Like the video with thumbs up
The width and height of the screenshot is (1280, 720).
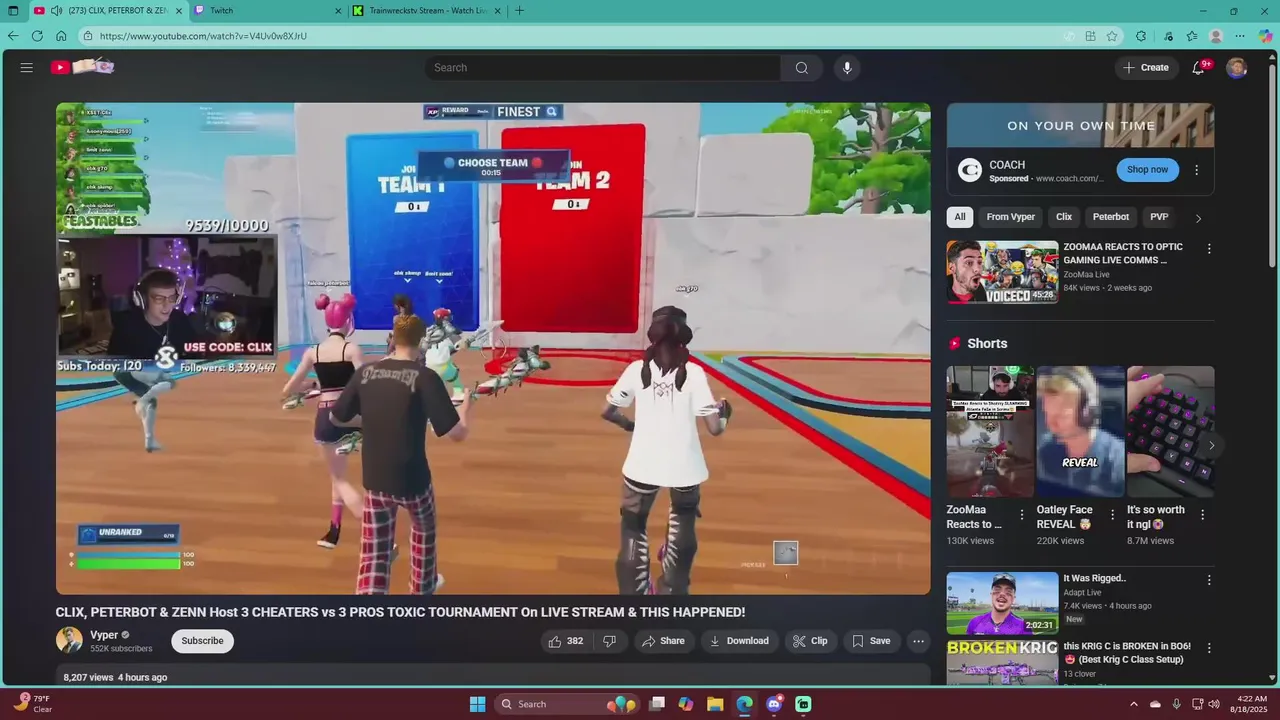click(565, 641)
